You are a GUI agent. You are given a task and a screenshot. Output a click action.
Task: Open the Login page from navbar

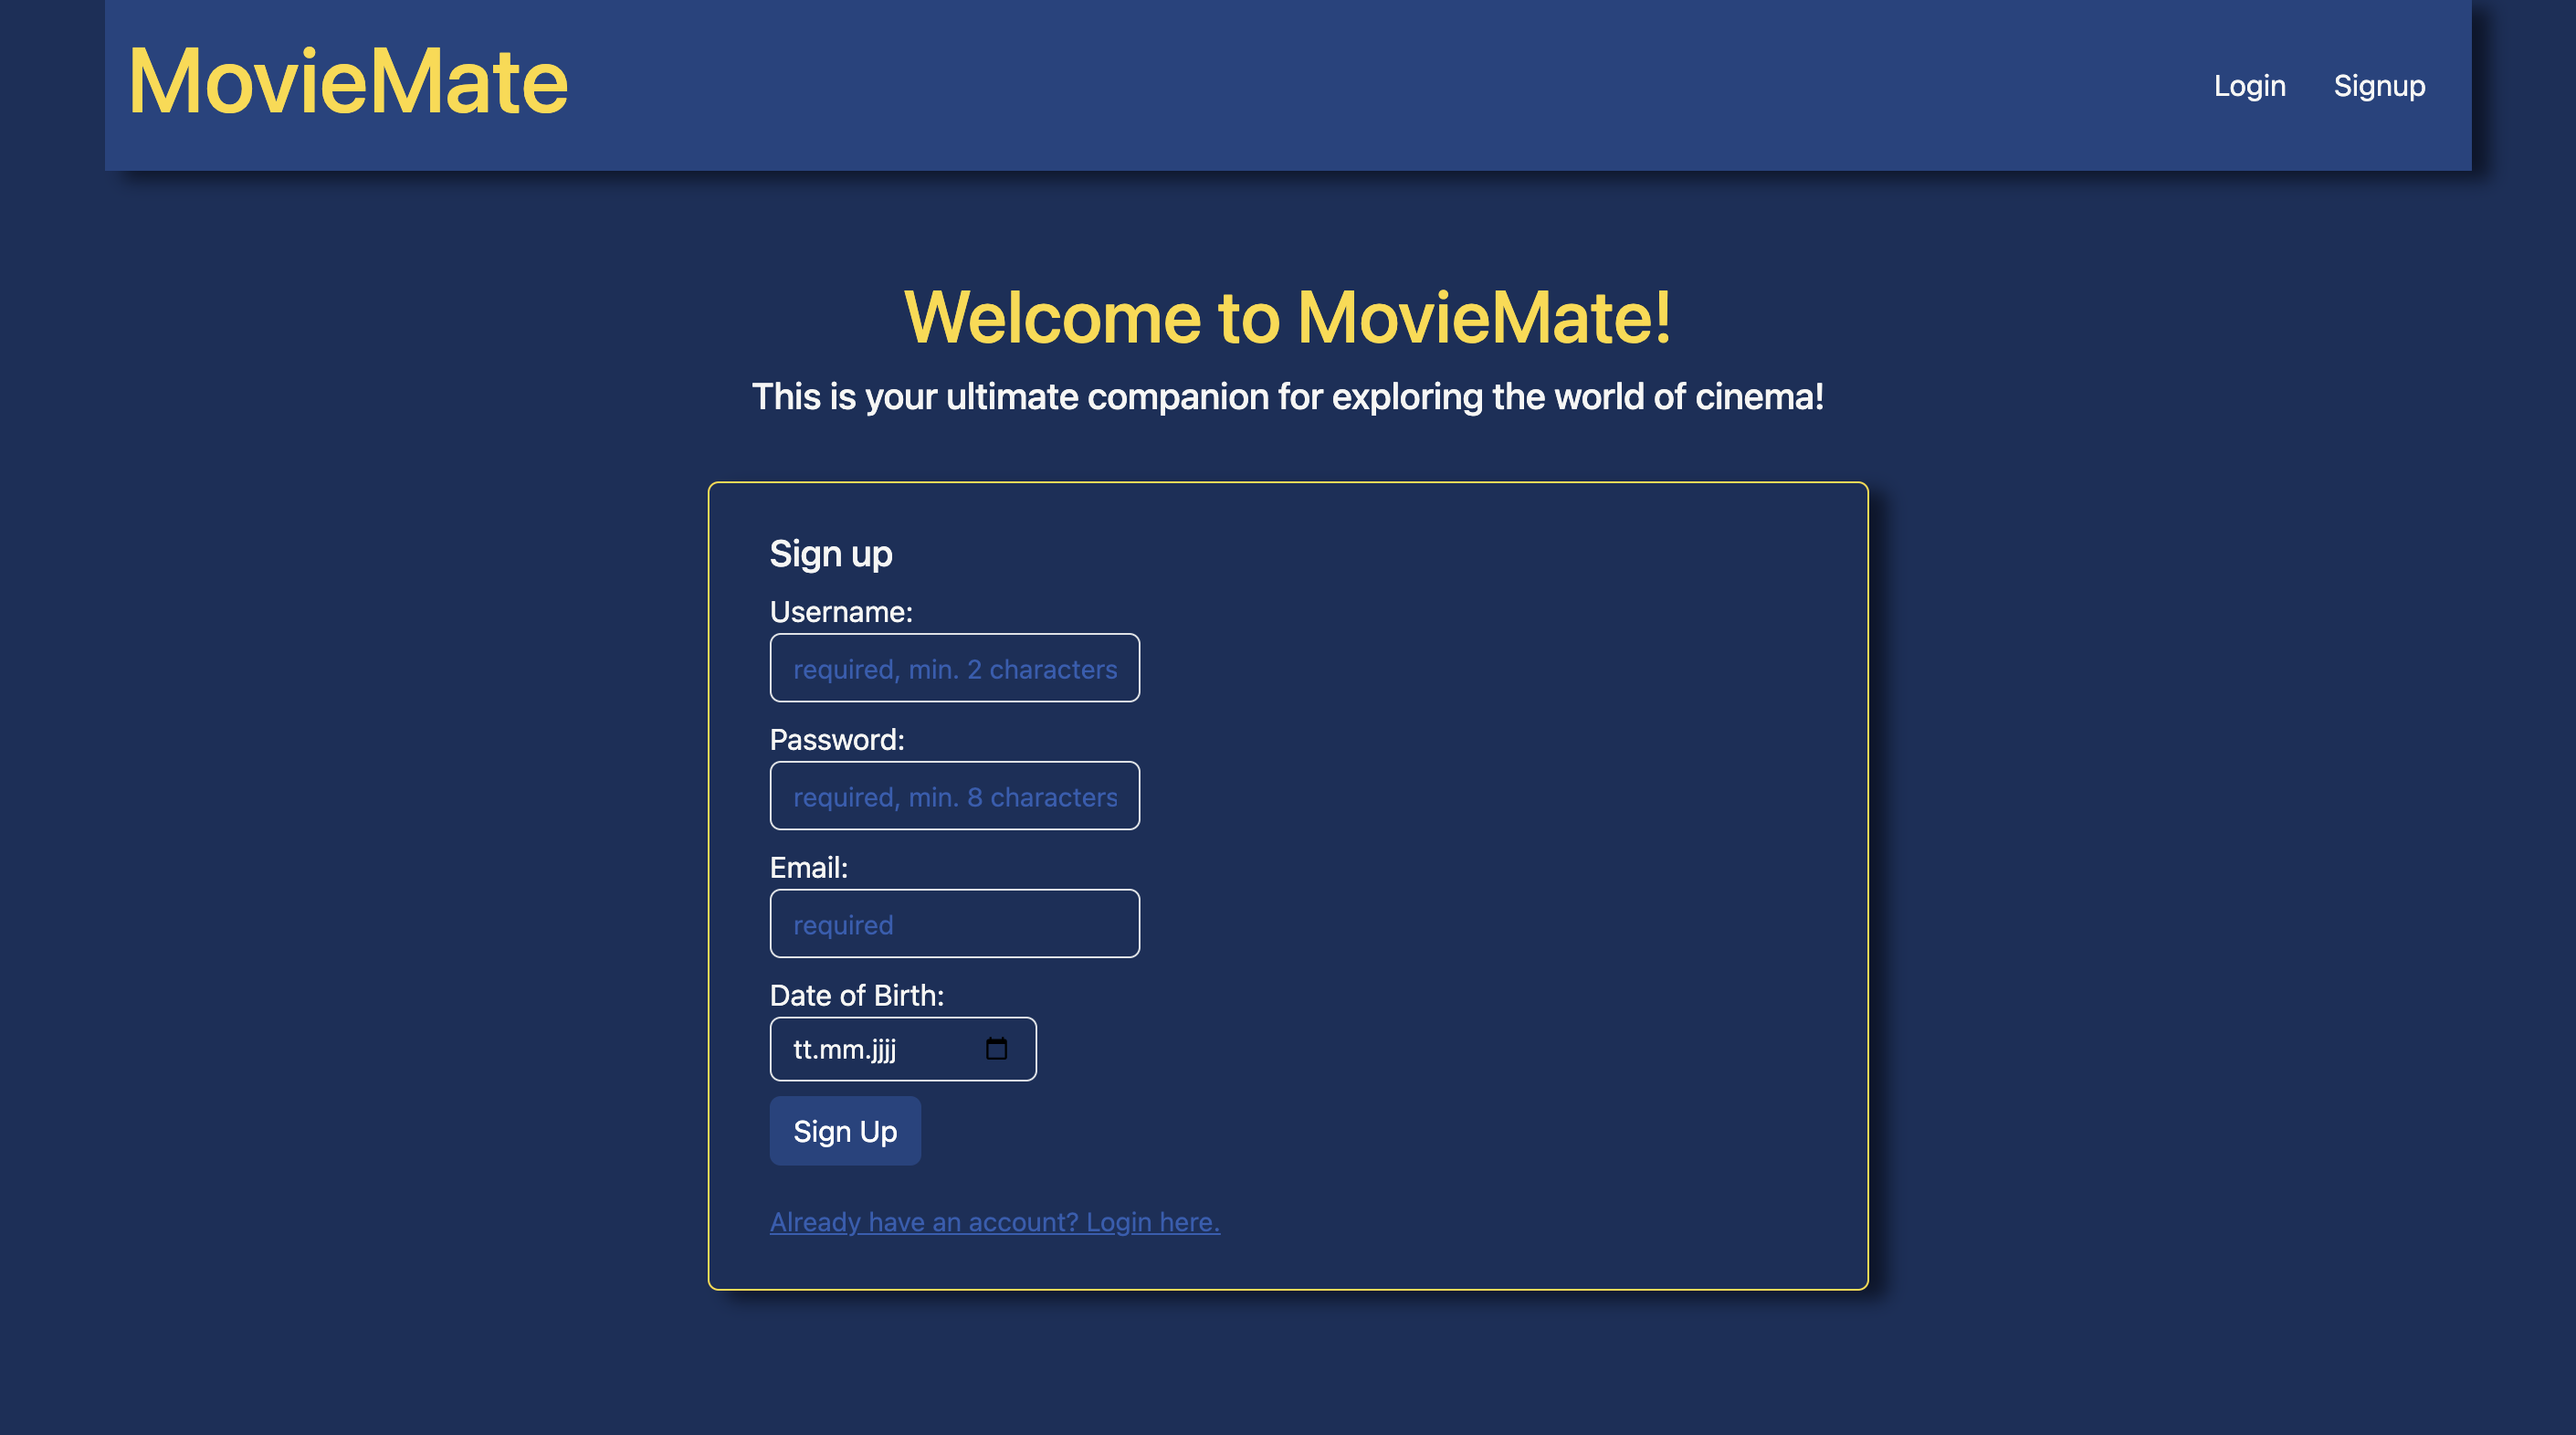2249,86
